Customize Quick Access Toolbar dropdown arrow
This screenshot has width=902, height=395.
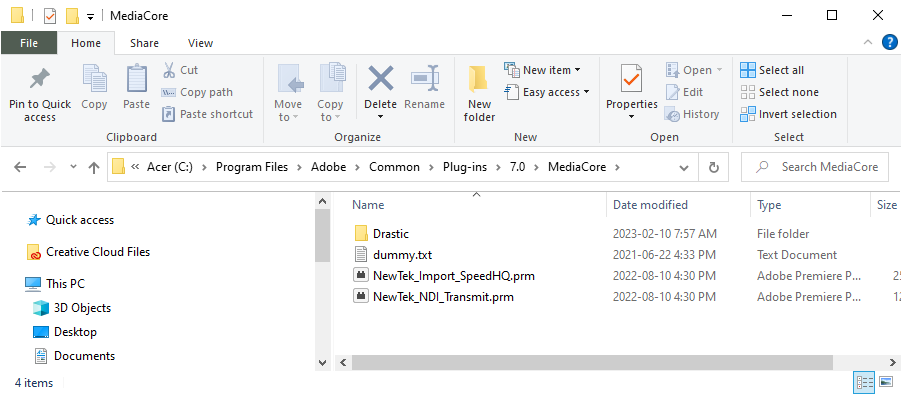[90, 16]
